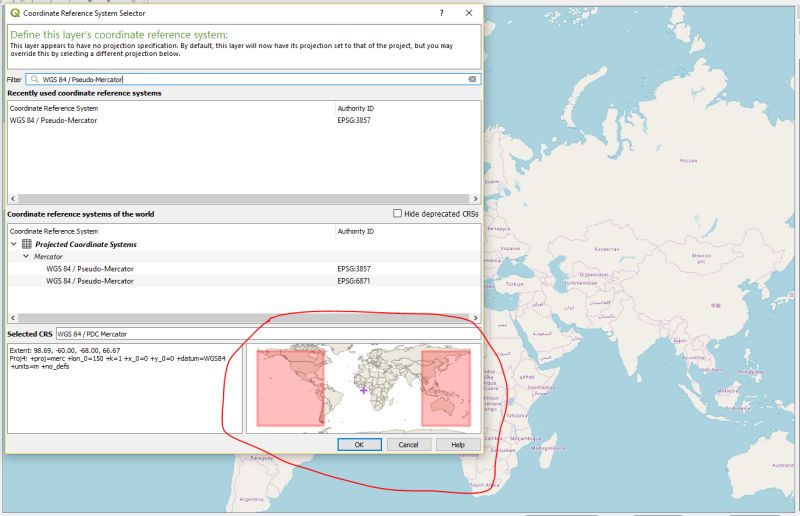Click the world extent preview map
Image resolution: width=800 pixels, height=516 pixels.
coord(364,388)
